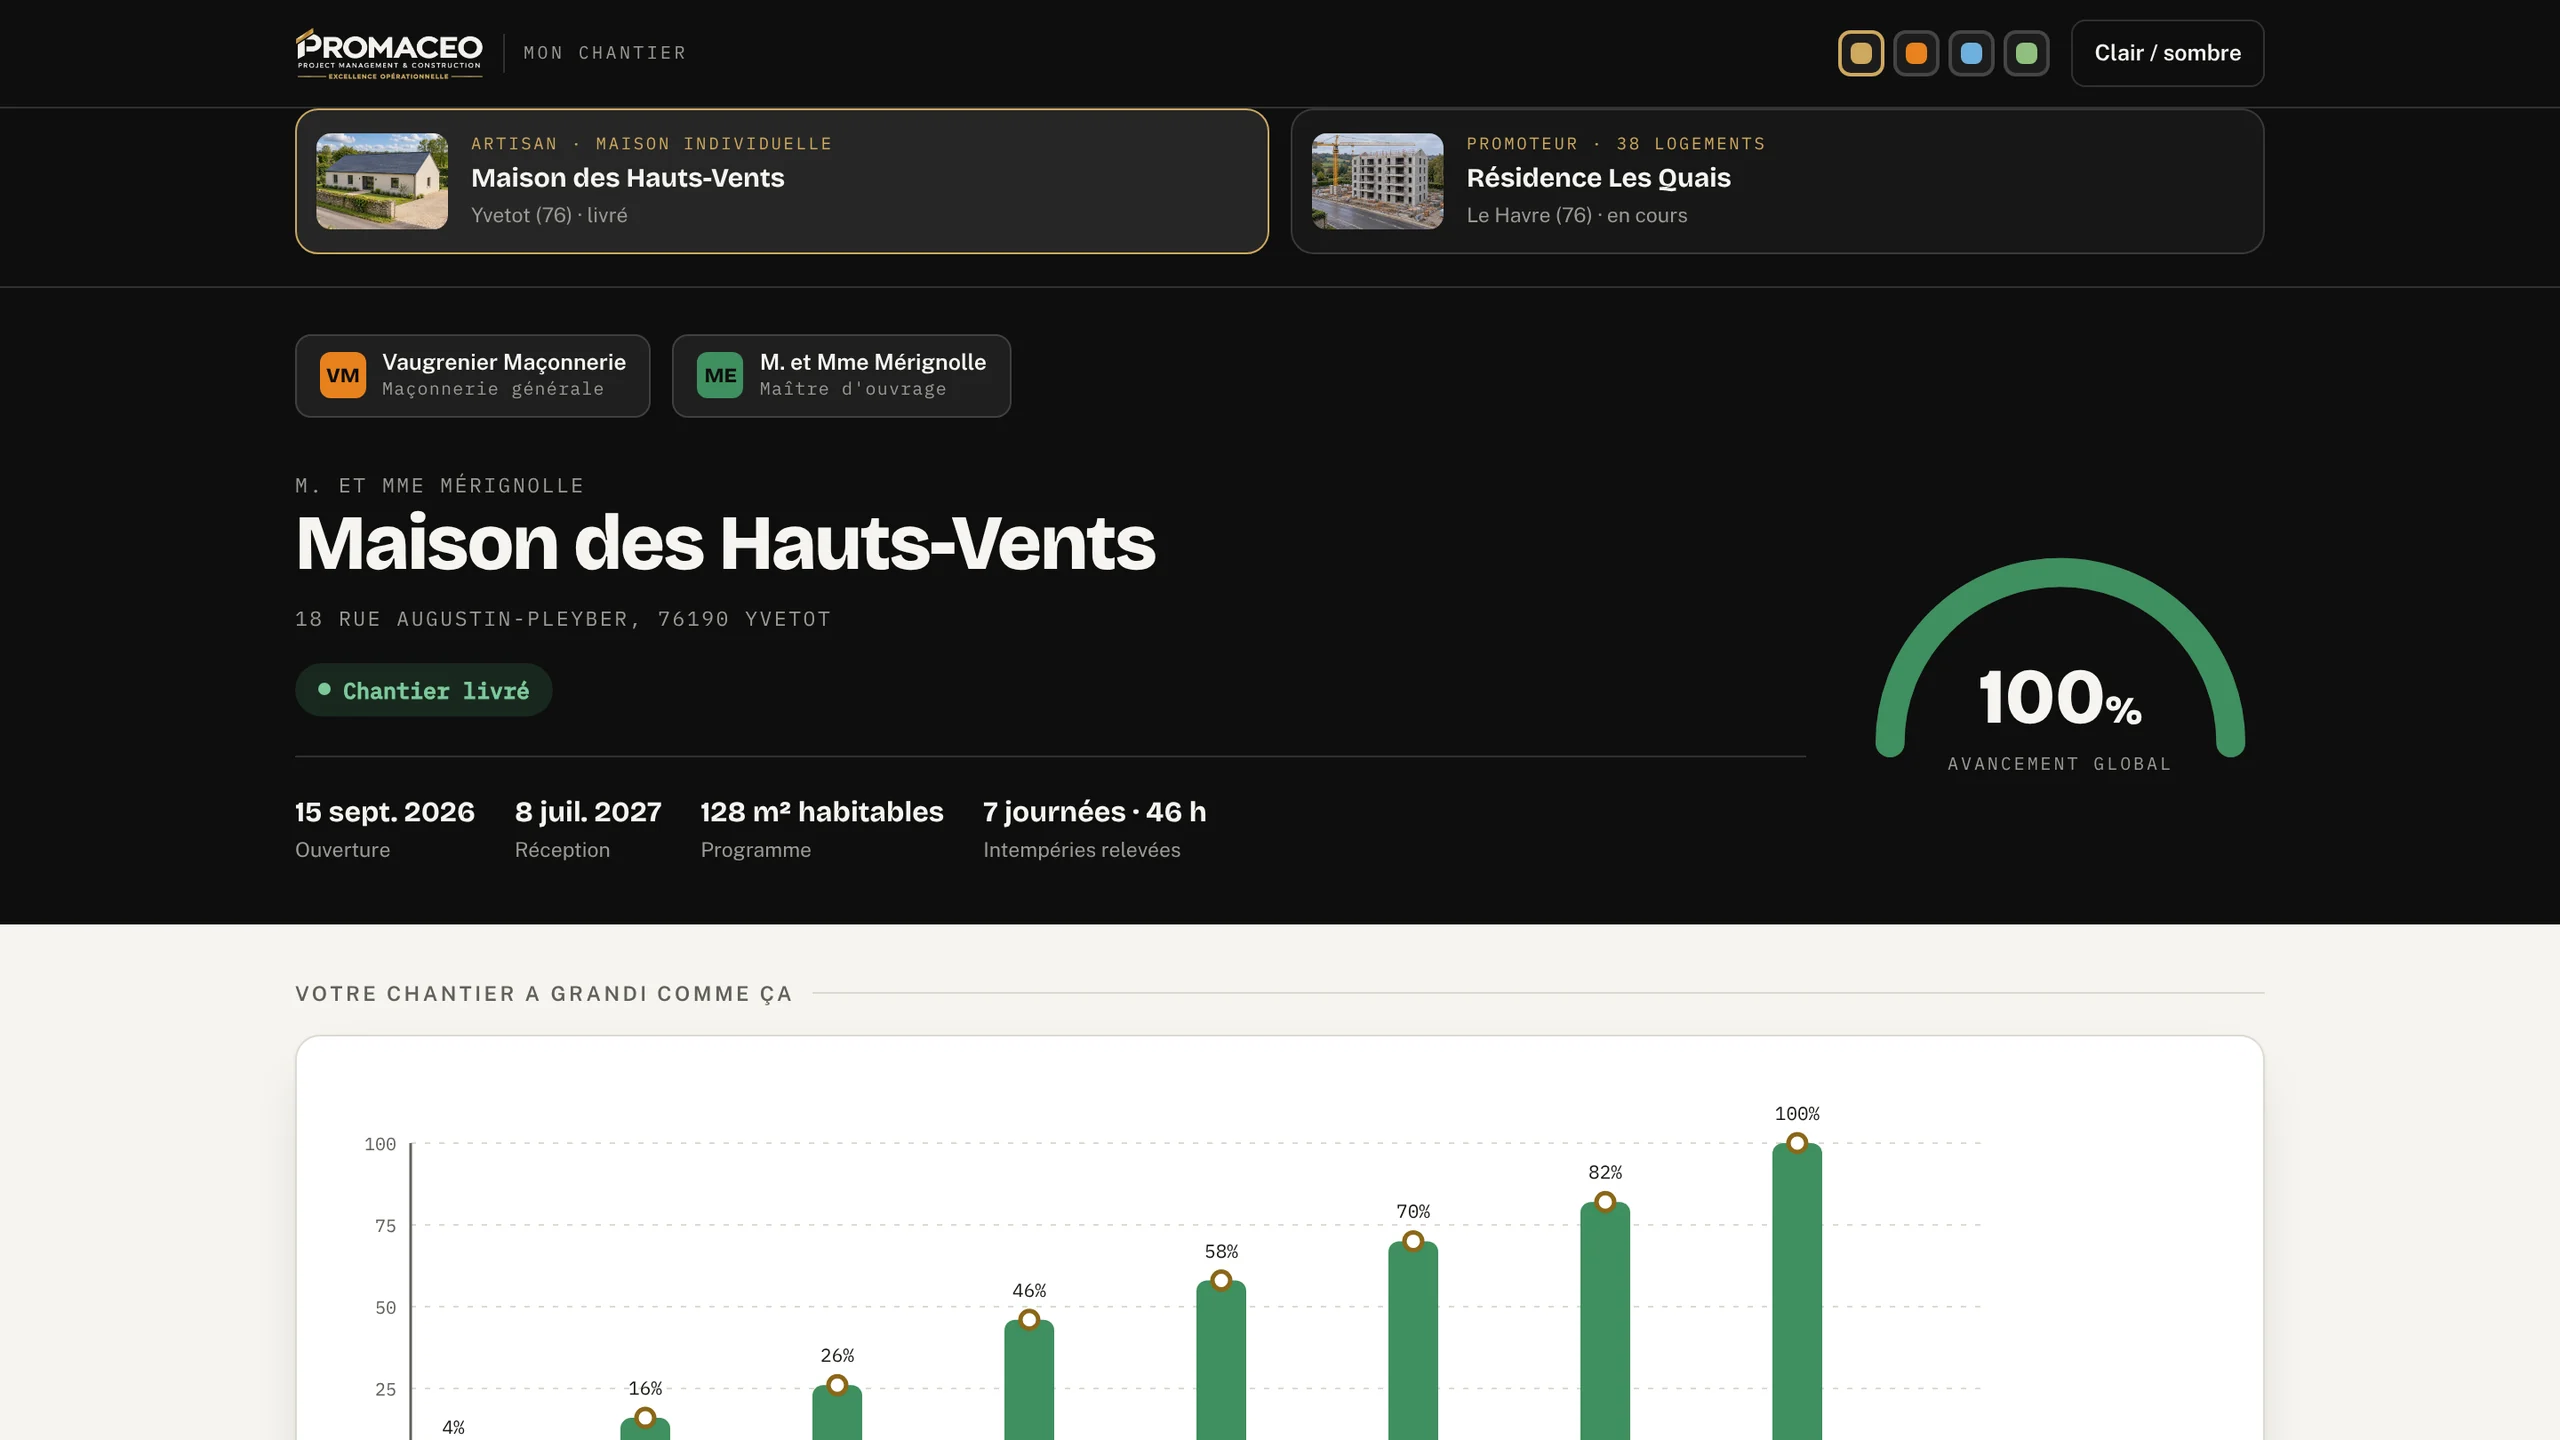Click the PROMOTEUR · 38 LOGEMENTS label
2560x1440 pixels.
(1616, 144)
